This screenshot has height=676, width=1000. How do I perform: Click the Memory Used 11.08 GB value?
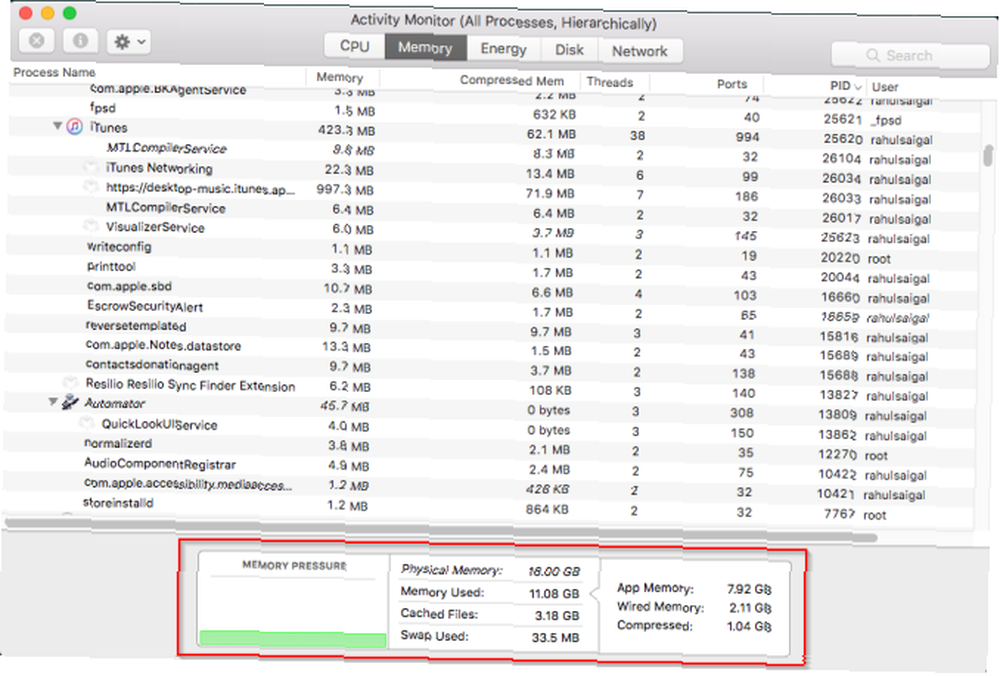(554, 594)
